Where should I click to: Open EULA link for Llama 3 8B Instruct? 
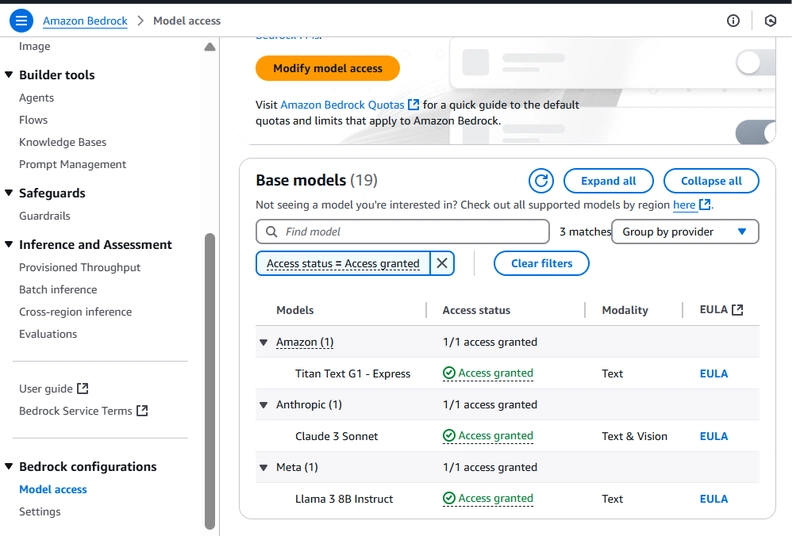pos(714,499)
